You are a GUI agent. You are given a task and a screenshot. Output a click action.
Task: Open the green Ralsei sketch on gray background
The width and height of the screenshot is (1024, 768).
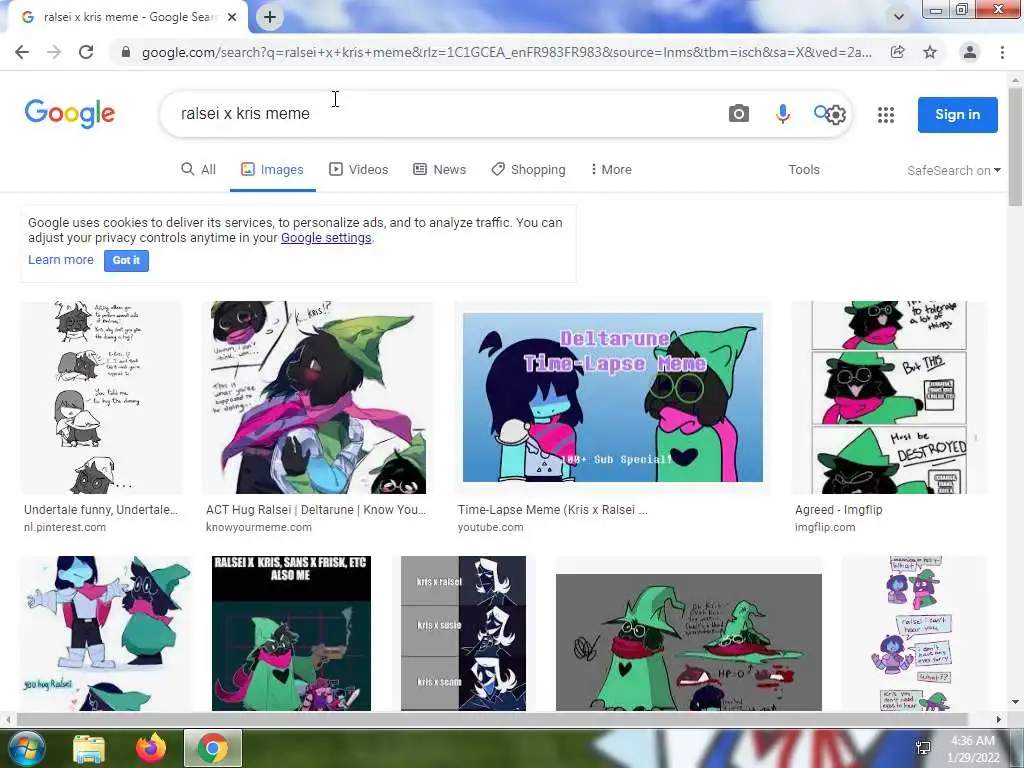coord(688,642)
